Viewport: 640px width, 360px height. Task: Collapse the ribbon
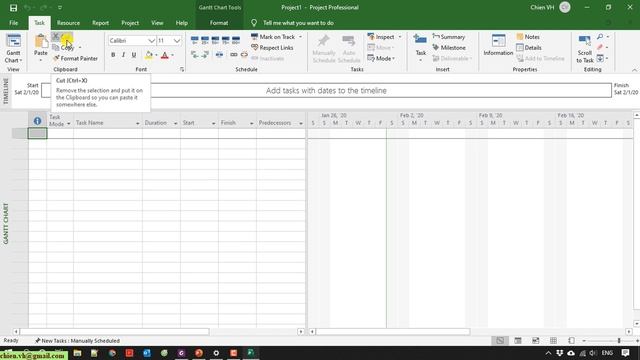(x=634, y=70)
